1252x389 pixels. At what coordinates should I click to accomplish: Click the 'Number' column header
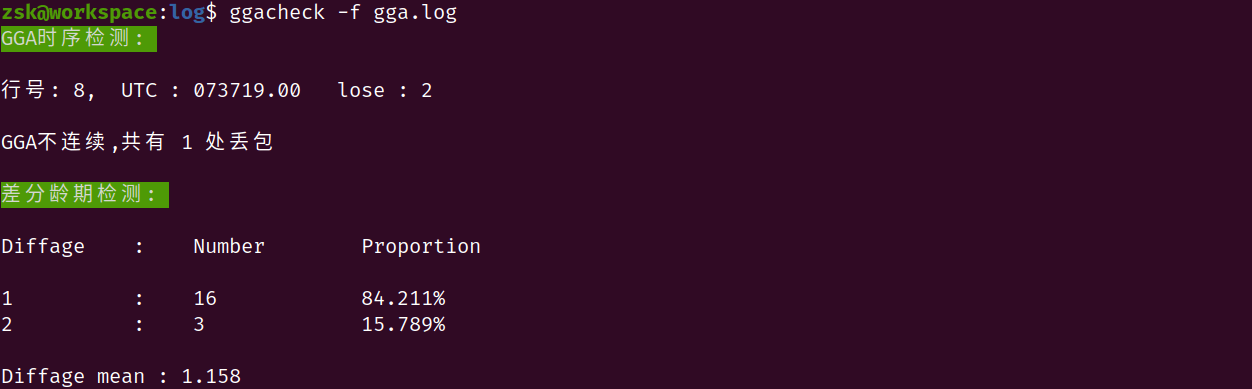point(229,246)
